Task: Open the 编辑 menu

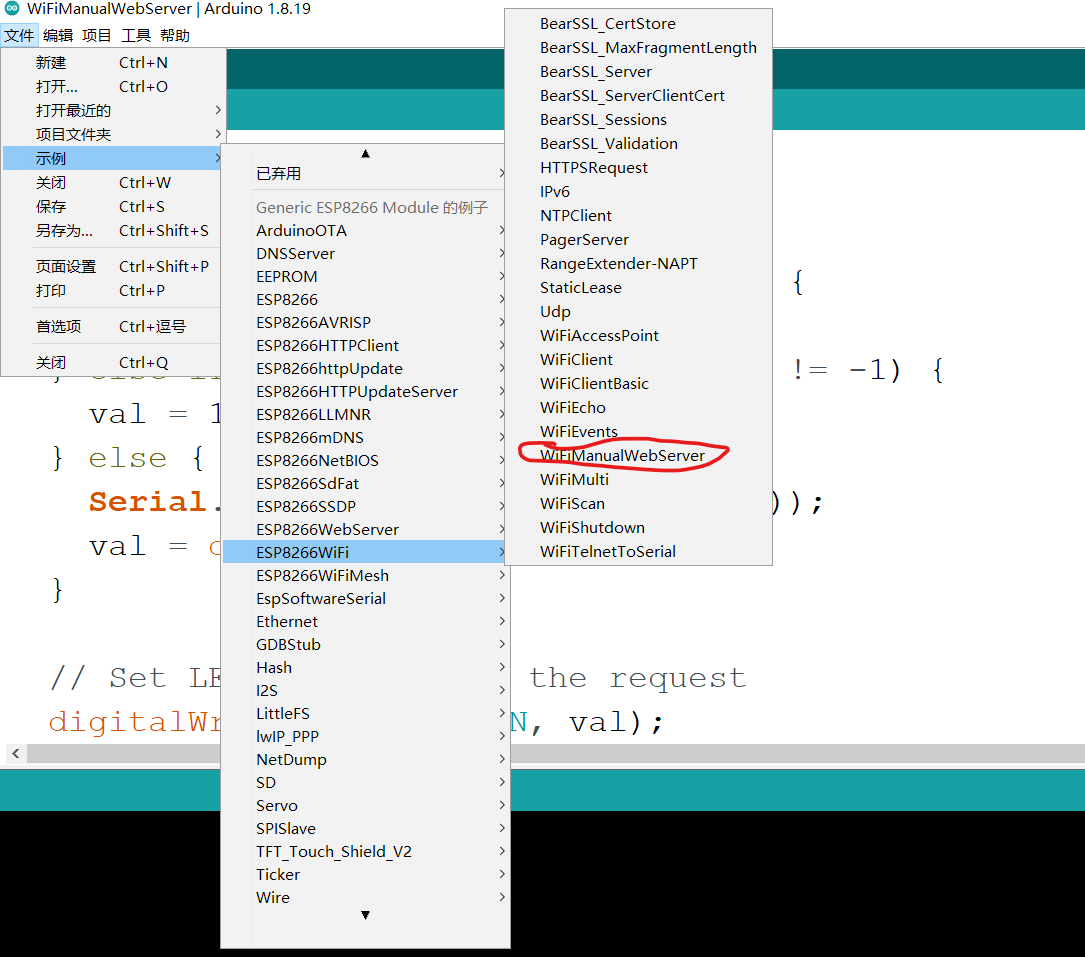Action: pos(57,35)
